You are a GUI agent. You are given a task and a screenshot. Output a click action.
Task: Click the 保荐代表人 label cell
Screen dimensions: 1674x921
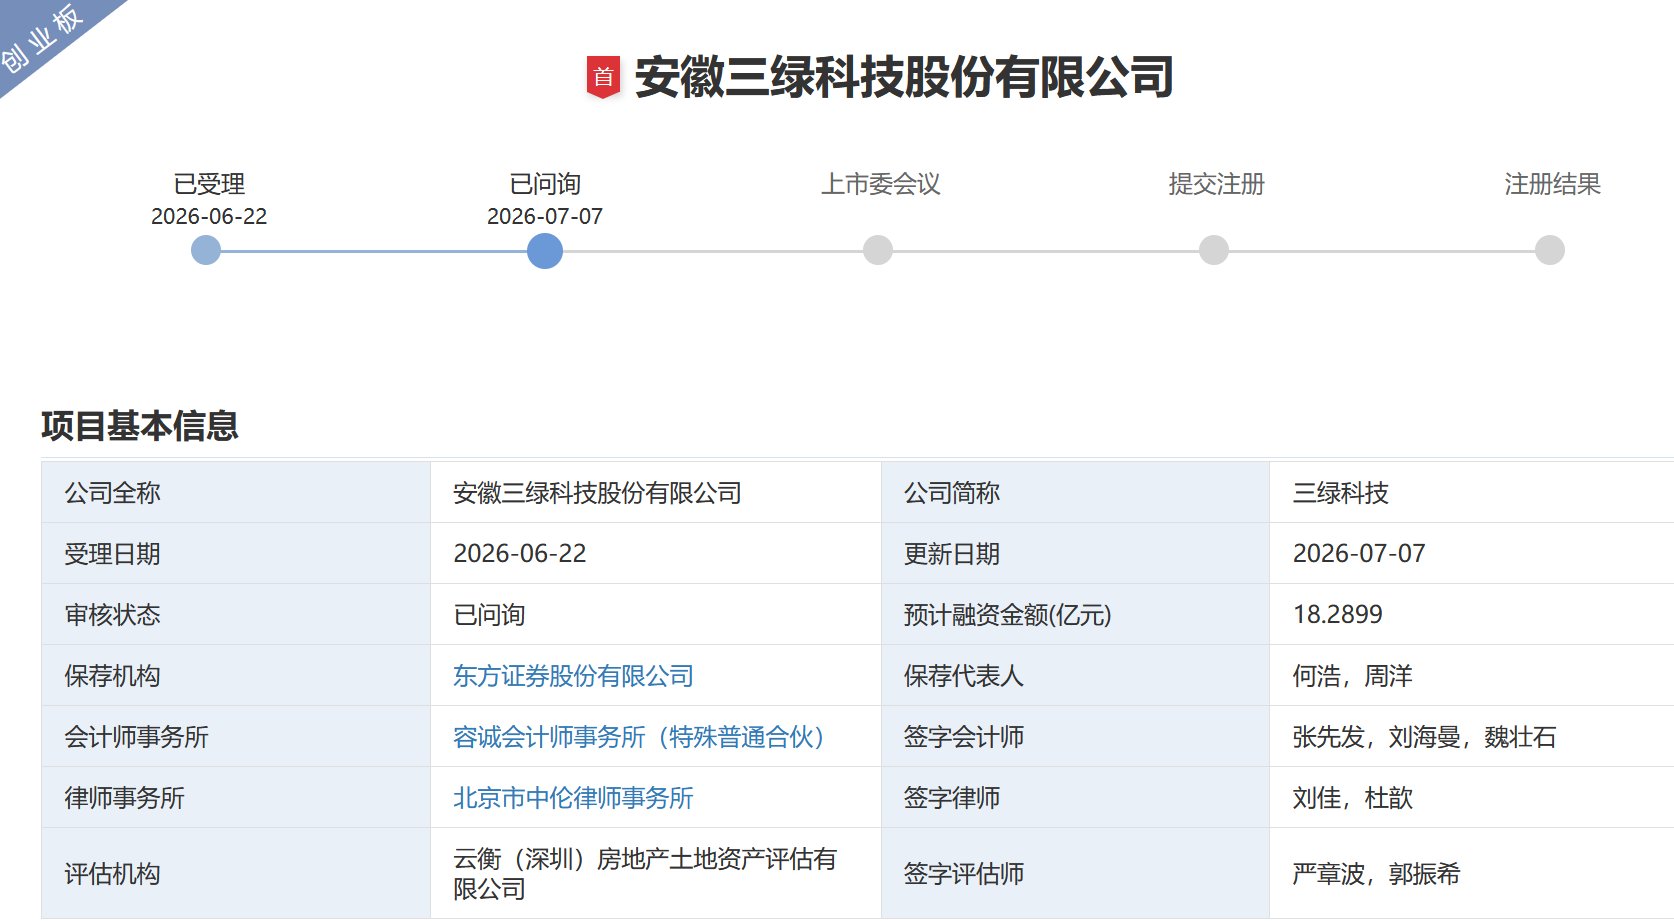click(1075, 675)
